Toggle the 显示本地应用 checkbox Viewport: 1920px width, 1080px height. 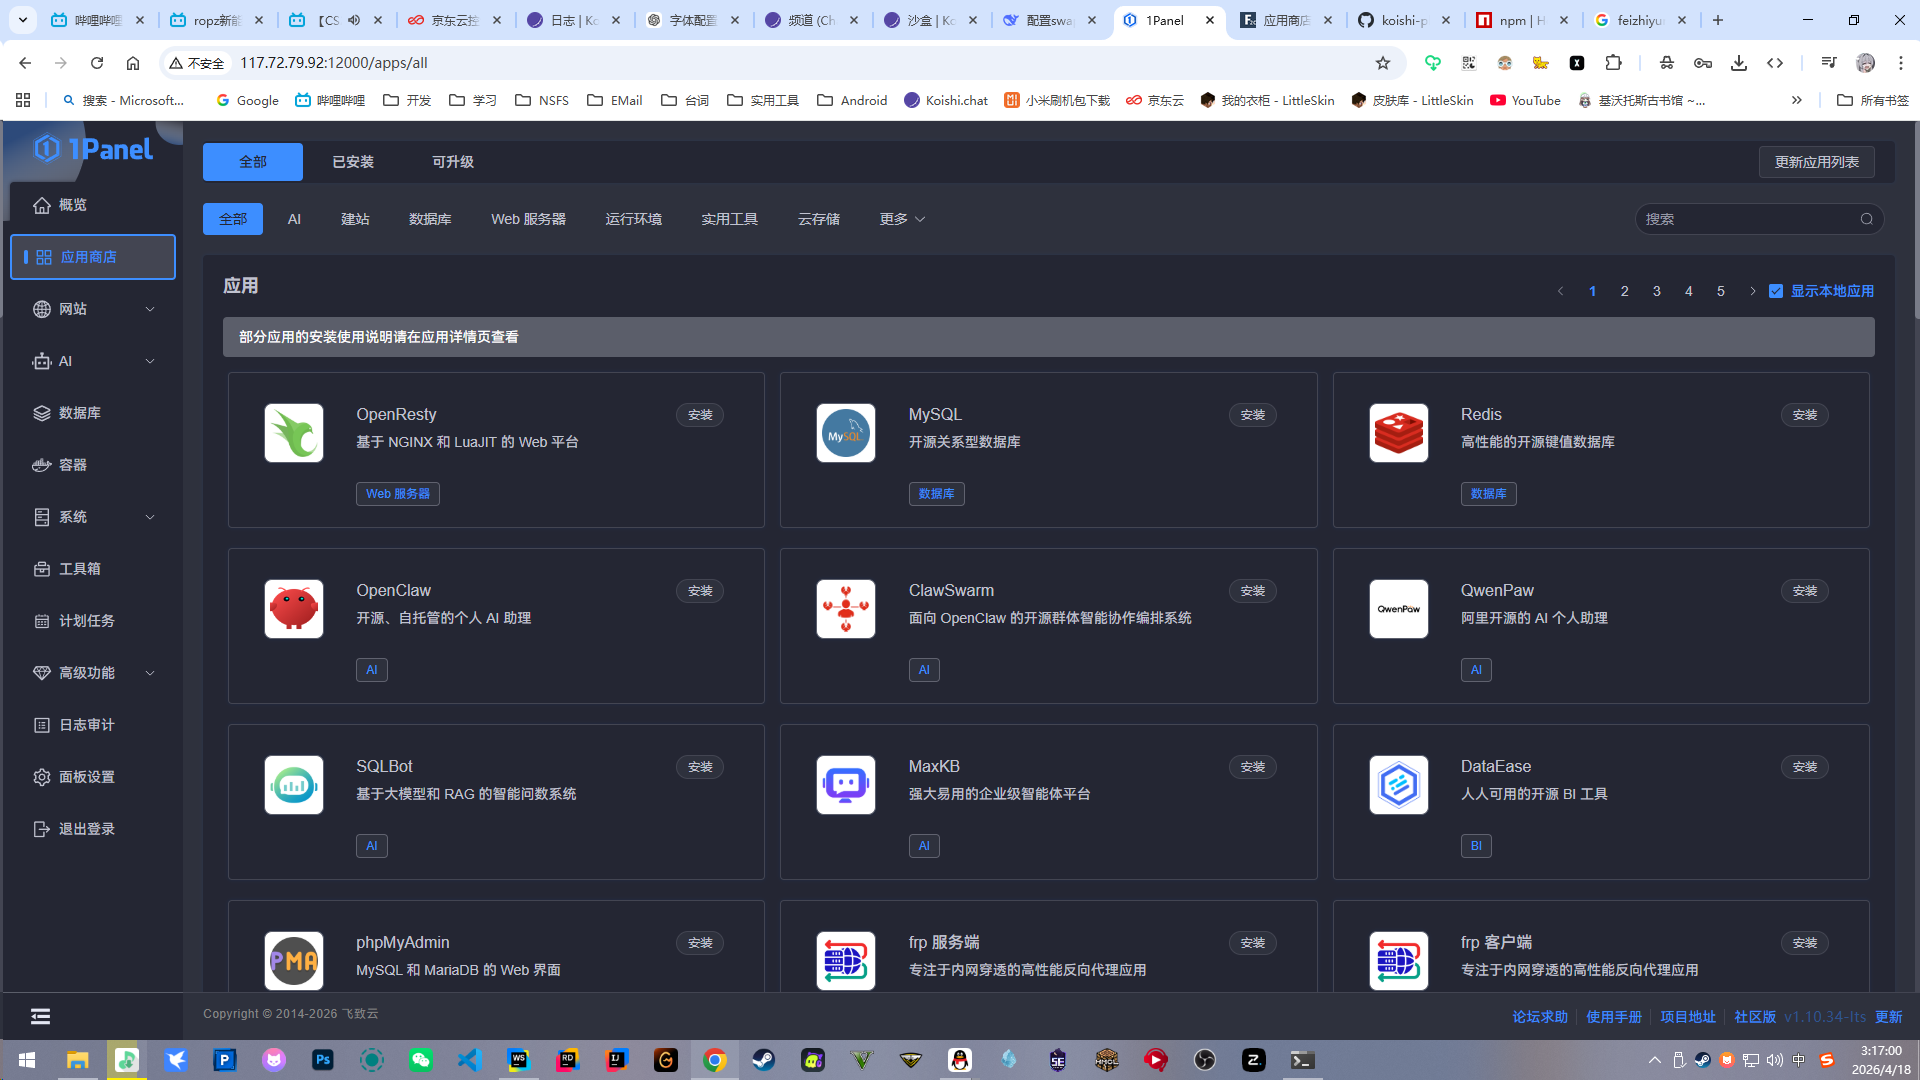pyautogui.click(x=1776, y=291)
